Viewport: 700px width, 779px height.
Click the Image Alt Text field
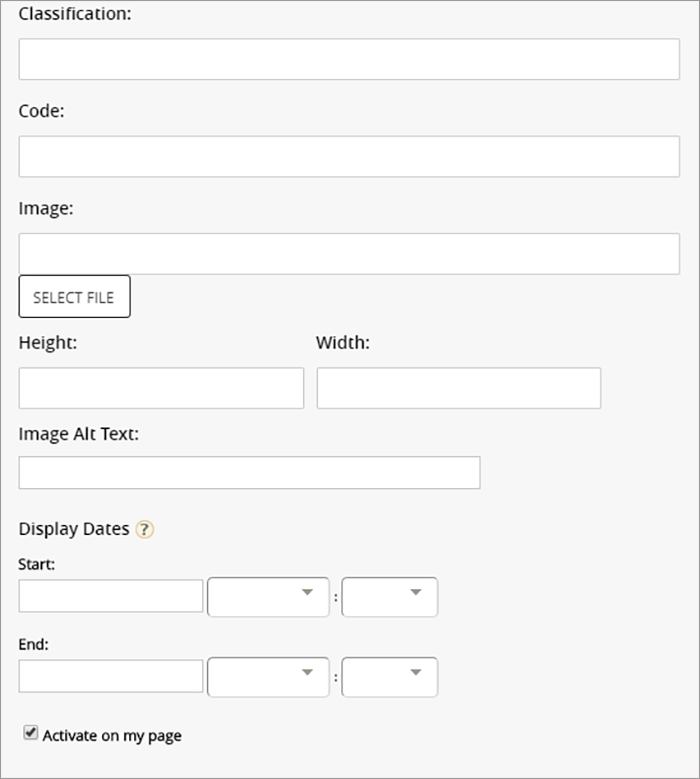tap(249, 472)
